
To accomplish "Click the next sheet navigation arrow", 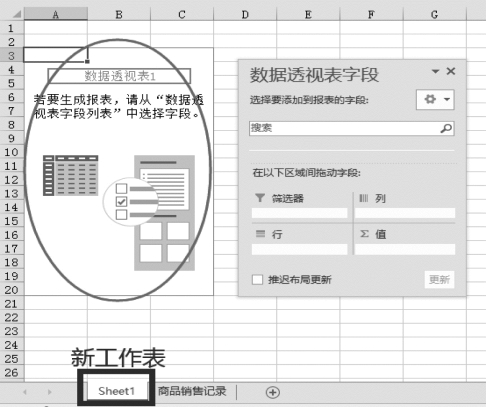I will (x=50, y=392).
